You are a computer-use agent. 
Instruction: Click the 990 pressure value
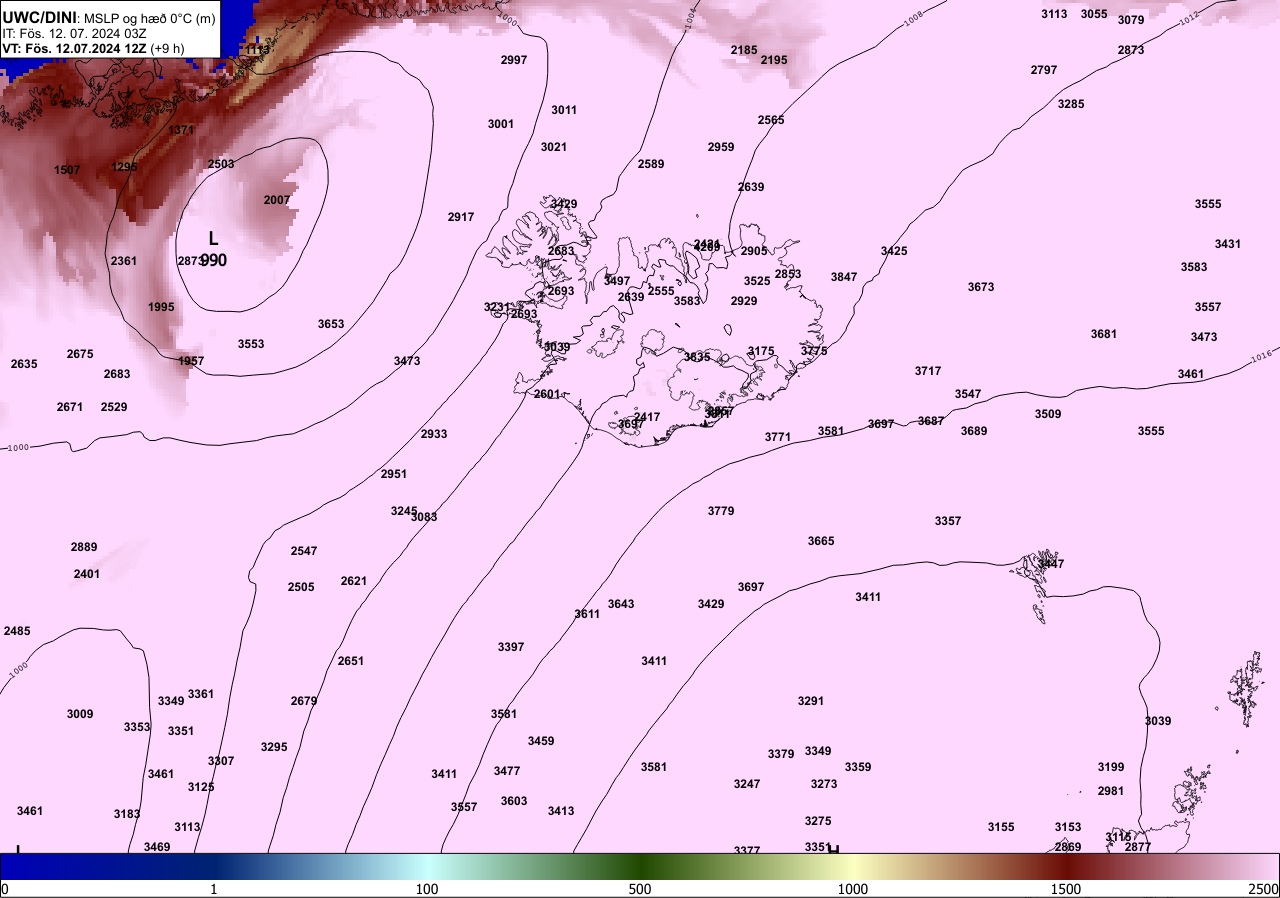pyautogui.click(x=213, y=260)
